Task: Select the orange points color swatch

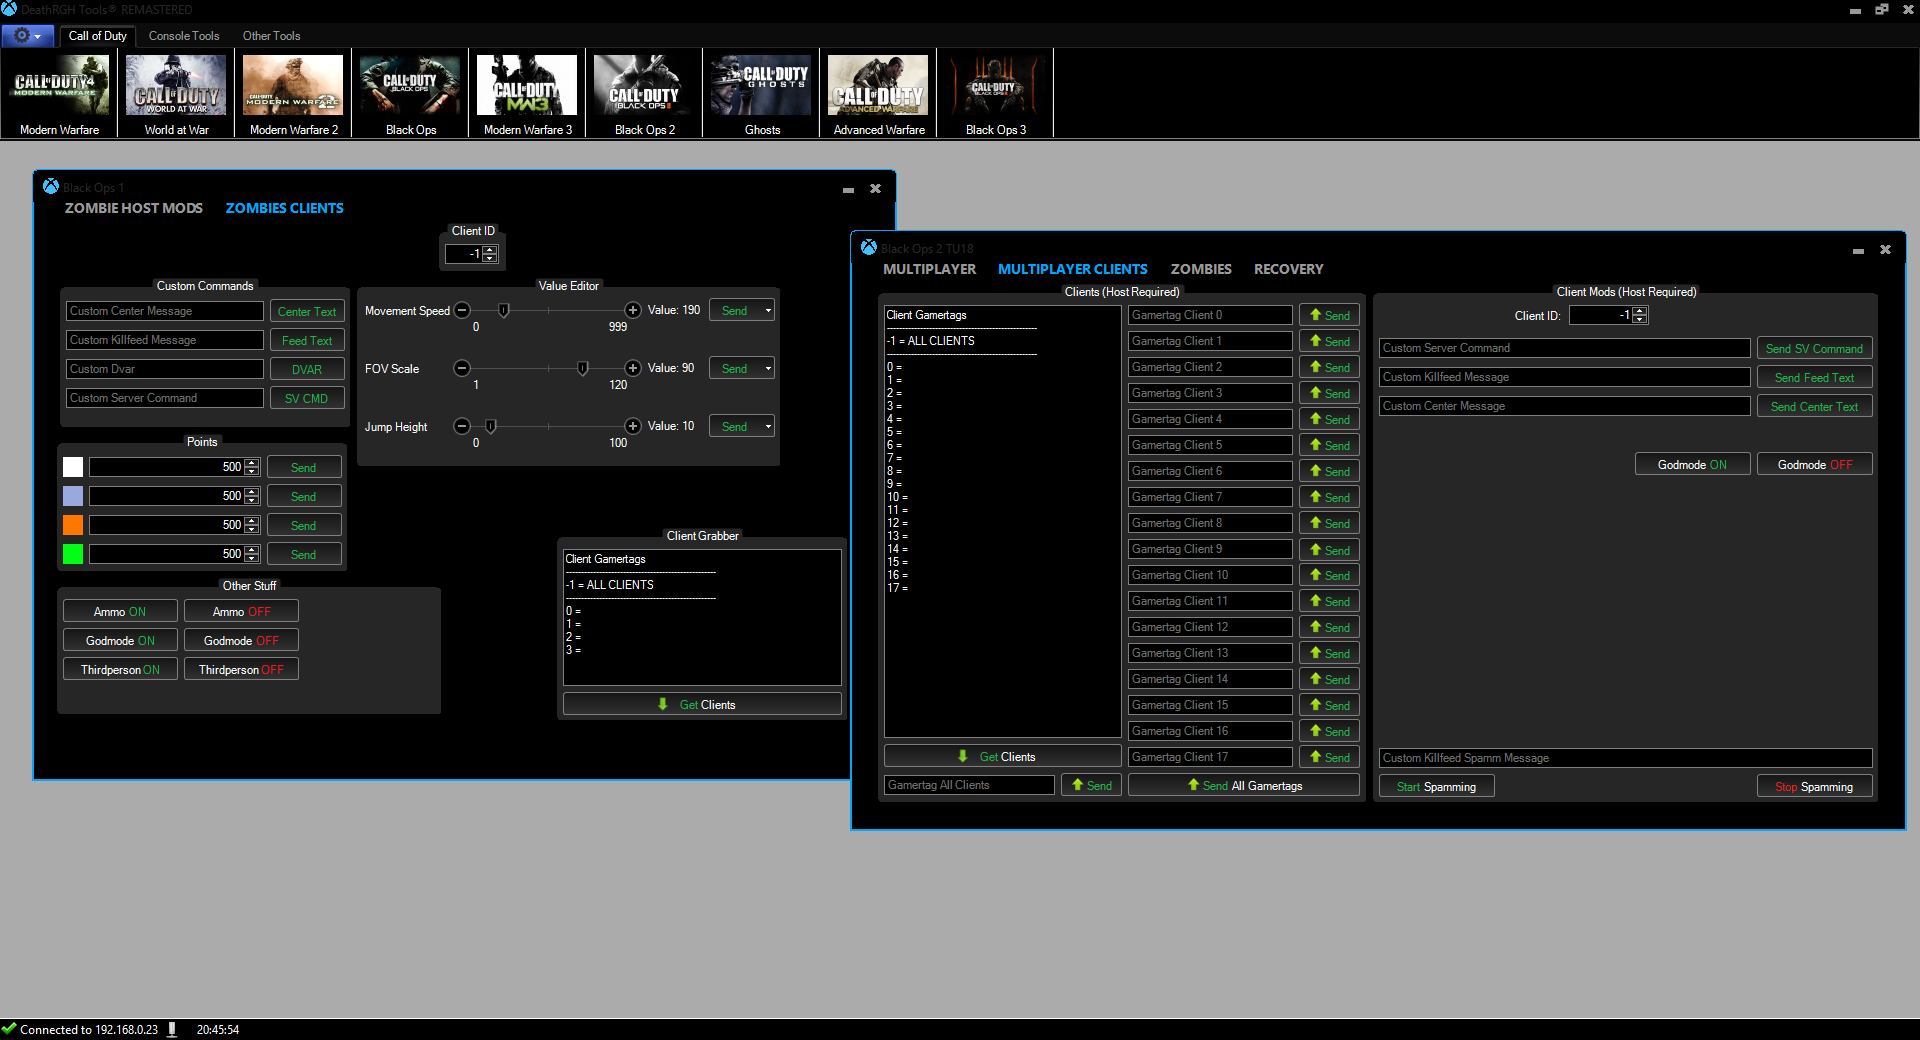Action: pos(73,525)
